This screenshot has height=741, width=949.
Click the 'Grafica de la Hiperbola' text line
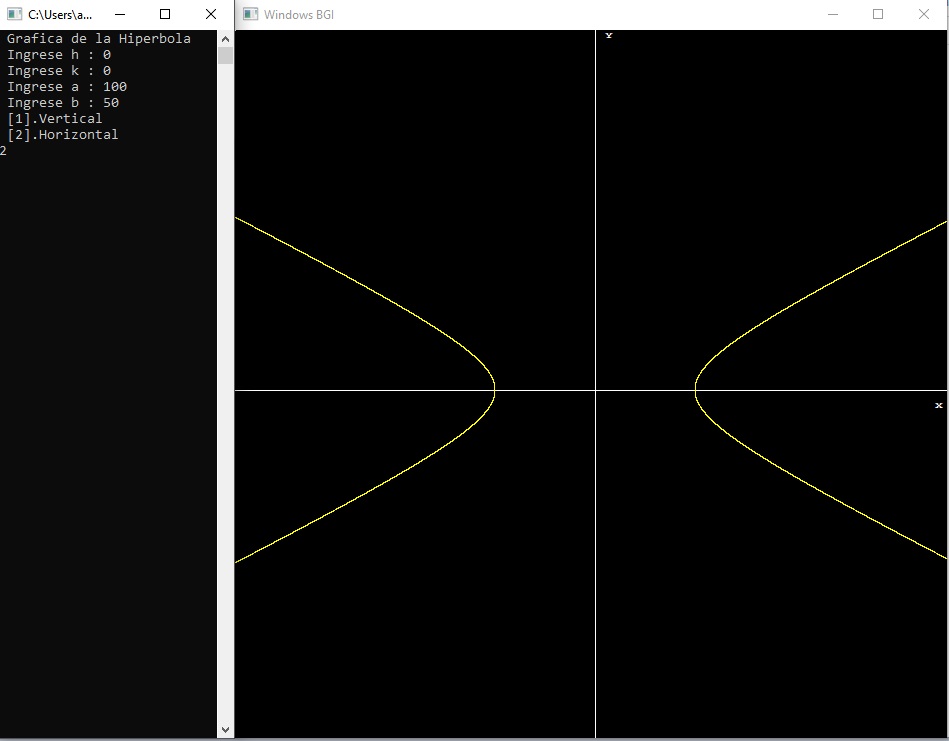(99, 39)
